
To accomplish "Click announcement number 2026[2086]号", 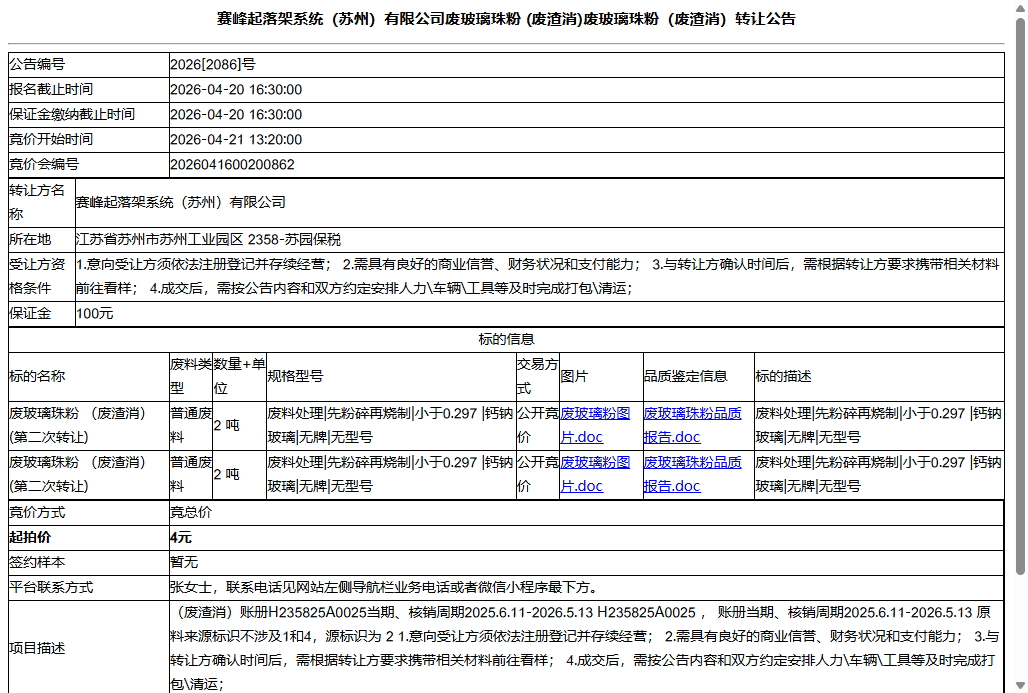I will (213, 64).
